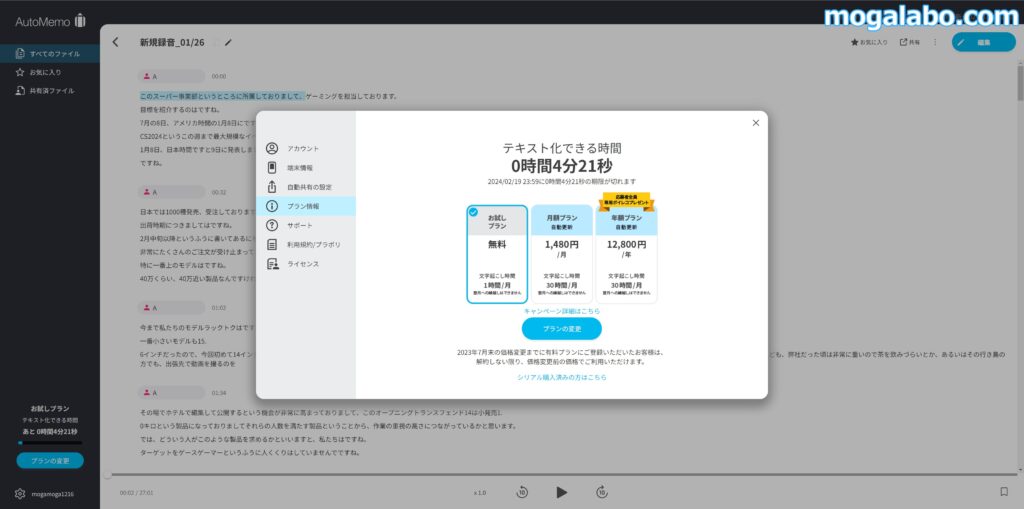The width and height of the screenshot is (1024, 509).
Task: Open 利用規約/プラポリ document entry
Action: (313, 244)
